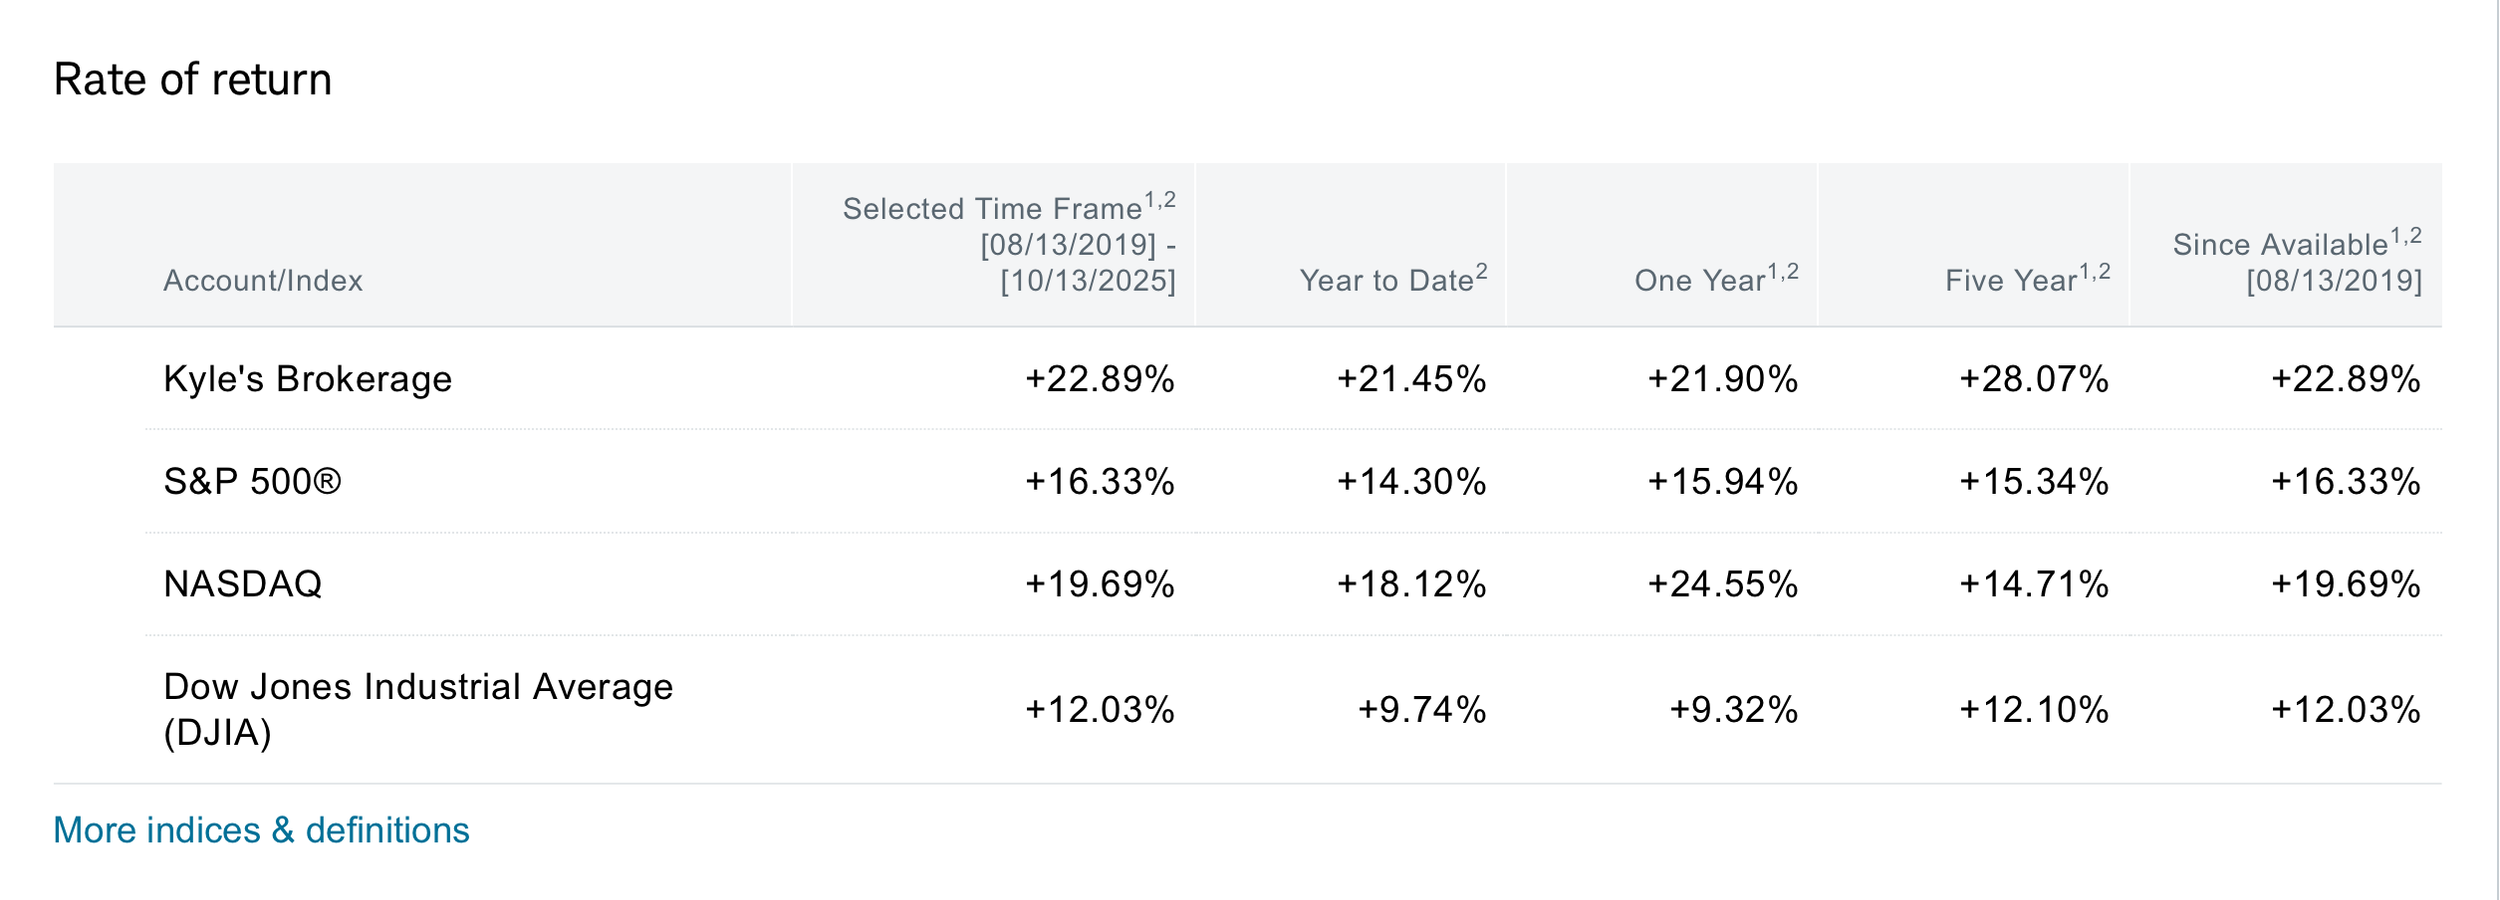
Task: Click DJIA One Year +9.32% value
Action: coord(1733,710)
